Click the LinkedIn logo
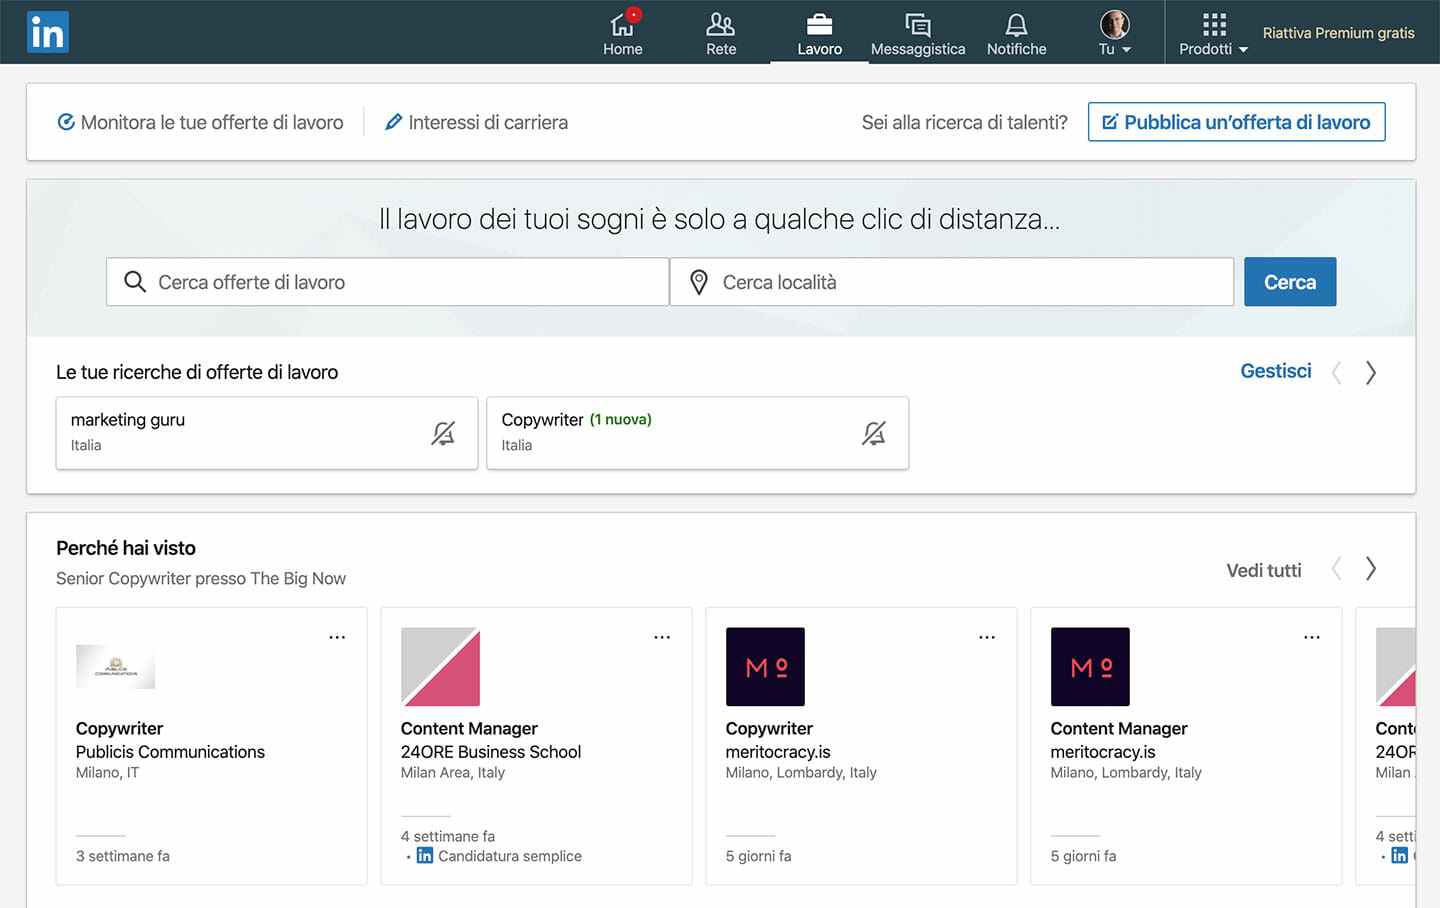This screenshot has width=1440, height=908. 48,32
